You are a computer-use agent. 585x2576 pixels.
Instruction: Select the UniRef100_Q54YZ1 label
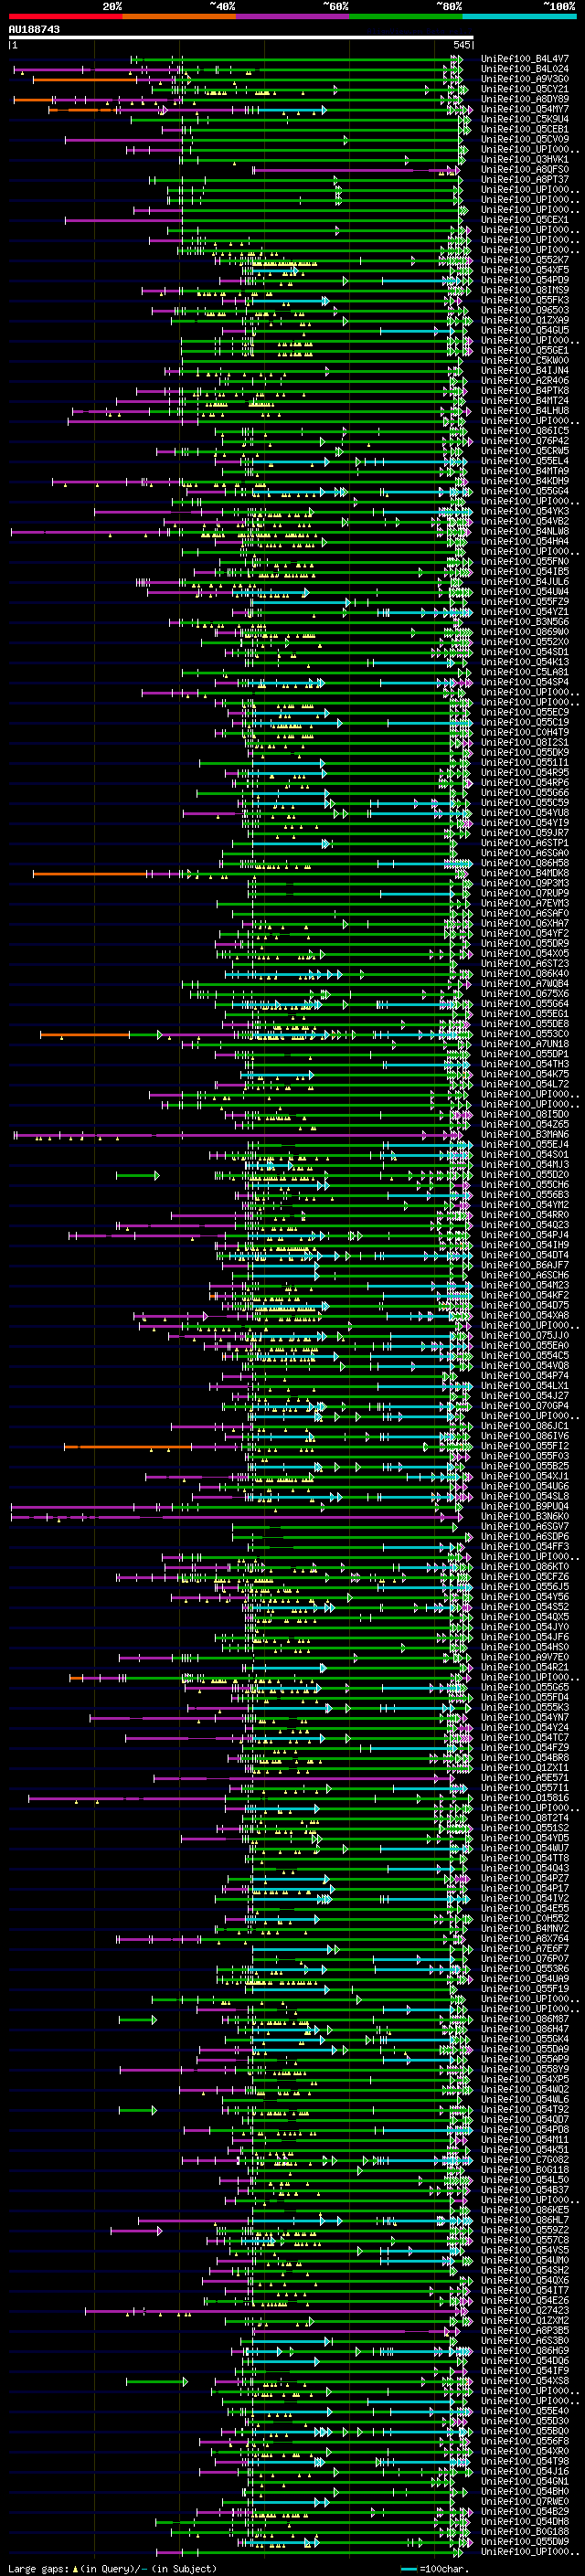point(525,612)
